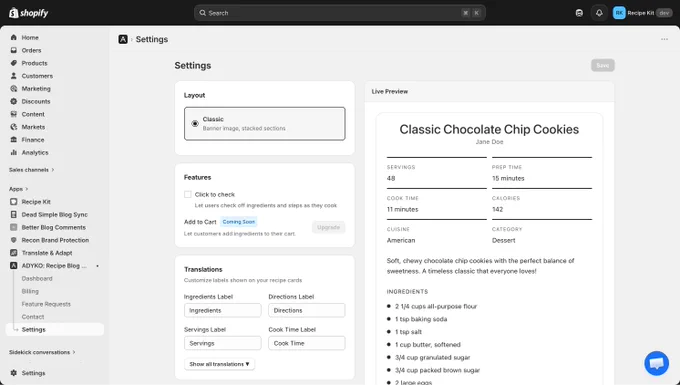Click the Classic Chocolate Chip Cookies preview title
The height and width of the screenshot is (385, 680).
[x=489, y=130]
